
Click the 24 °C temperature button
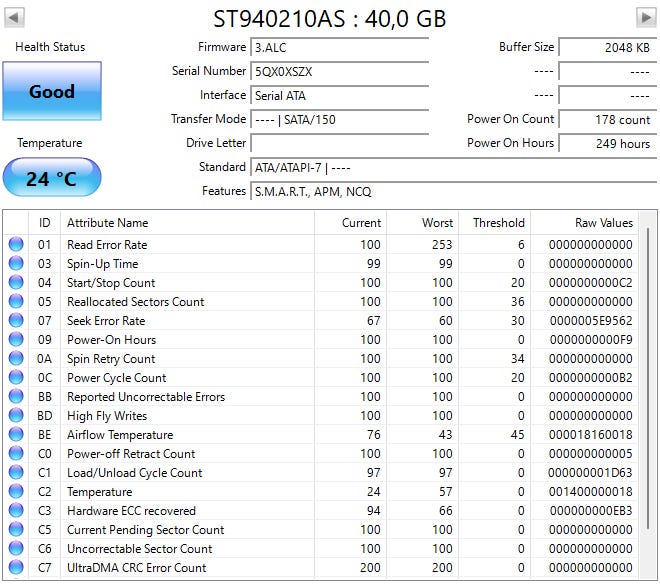pos(52,177)
